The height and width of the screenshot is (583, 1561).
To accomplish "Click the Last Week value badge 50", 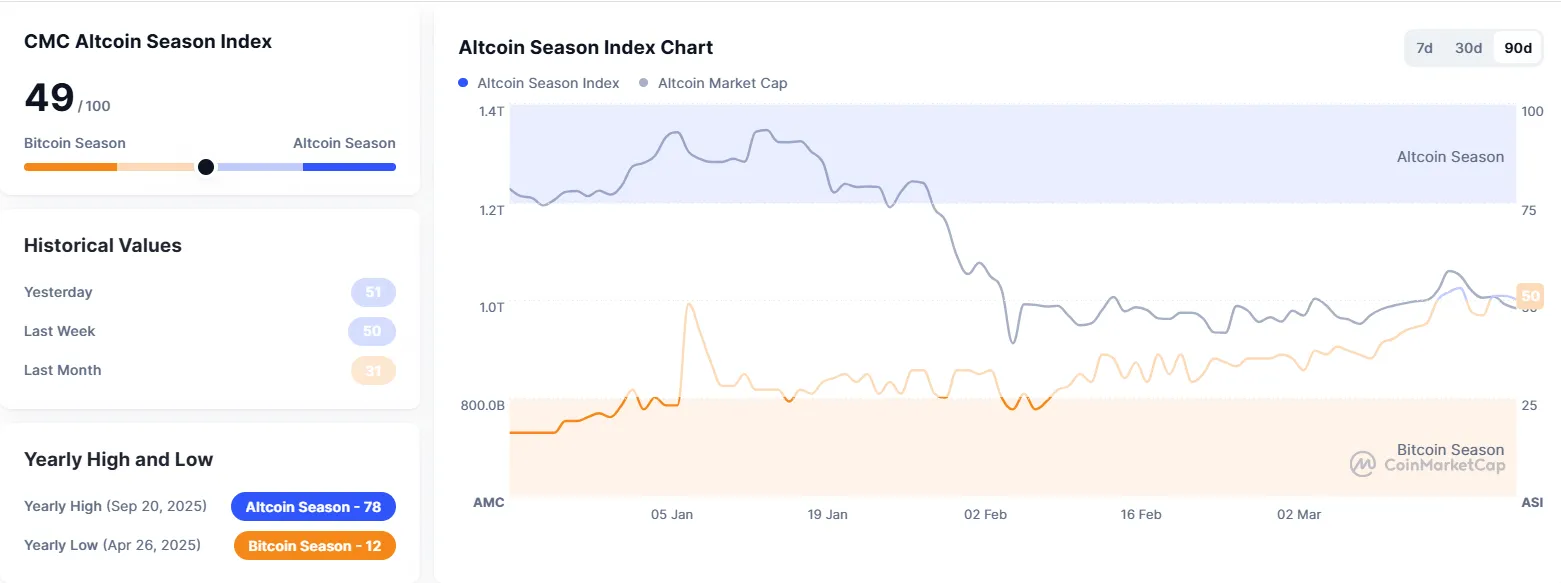I will [x=372, y=331].
